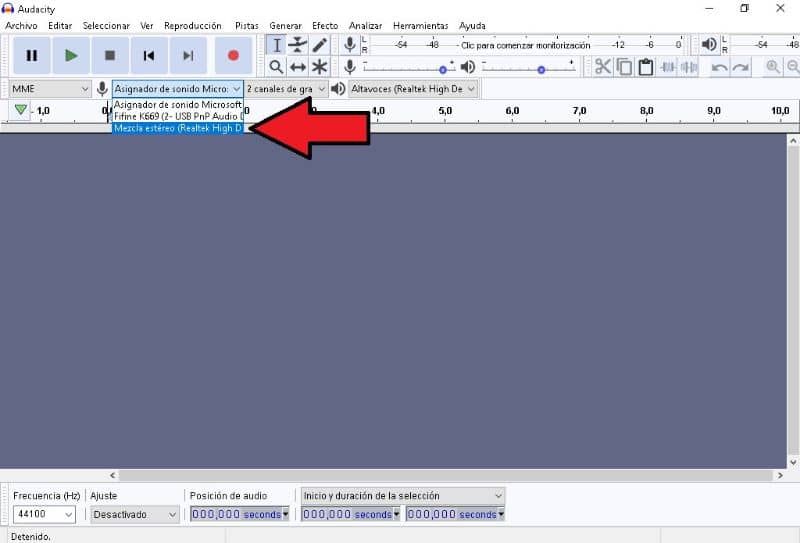Open the Ajuste 'Desactivado' dropdown
Viewport: 800px width, 543px height.
(135, 514)
